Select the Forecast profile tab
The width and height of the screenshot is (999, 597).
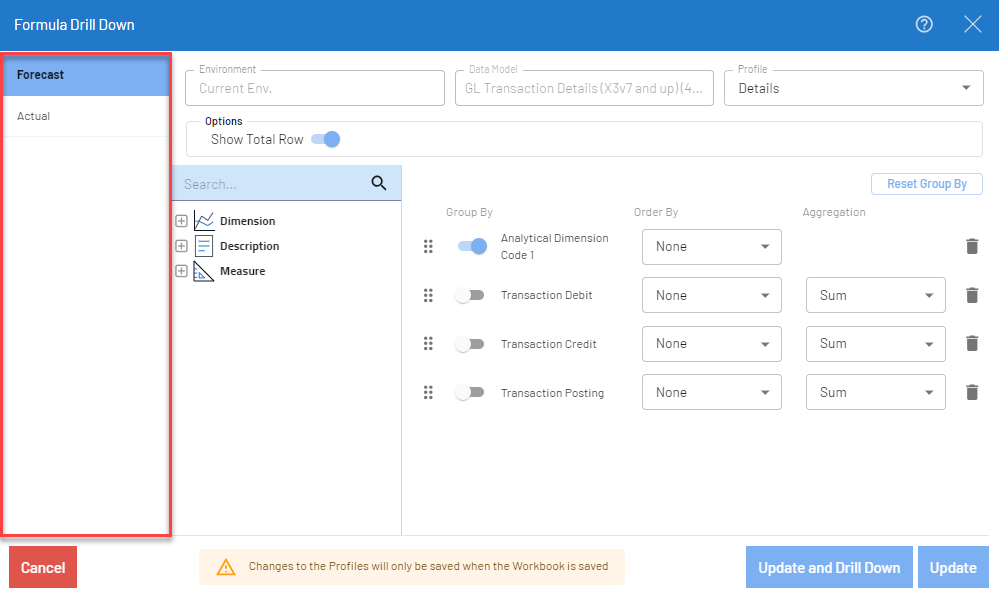click(x=85, y=75)
